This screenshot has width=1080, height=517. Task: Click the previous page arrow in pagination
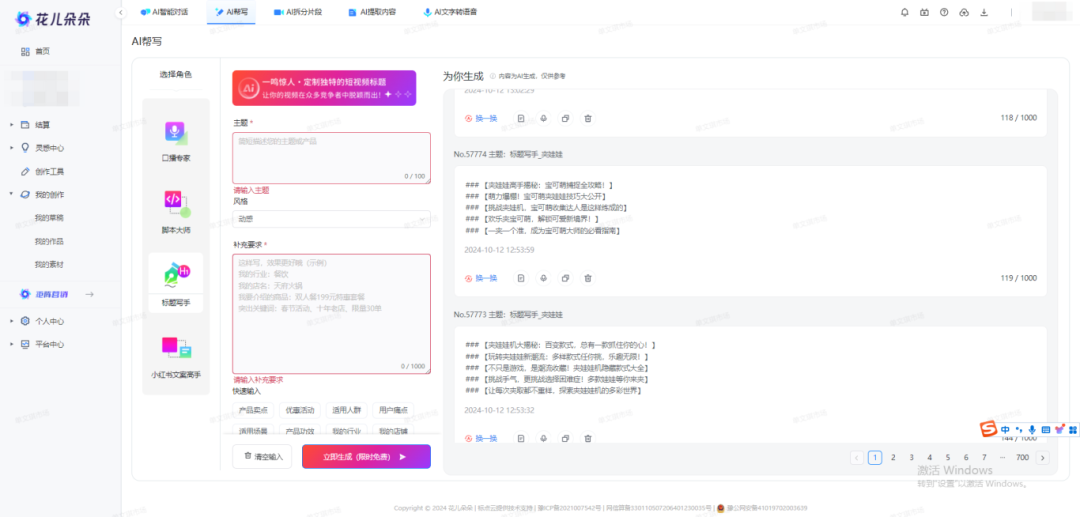point(857,457)
